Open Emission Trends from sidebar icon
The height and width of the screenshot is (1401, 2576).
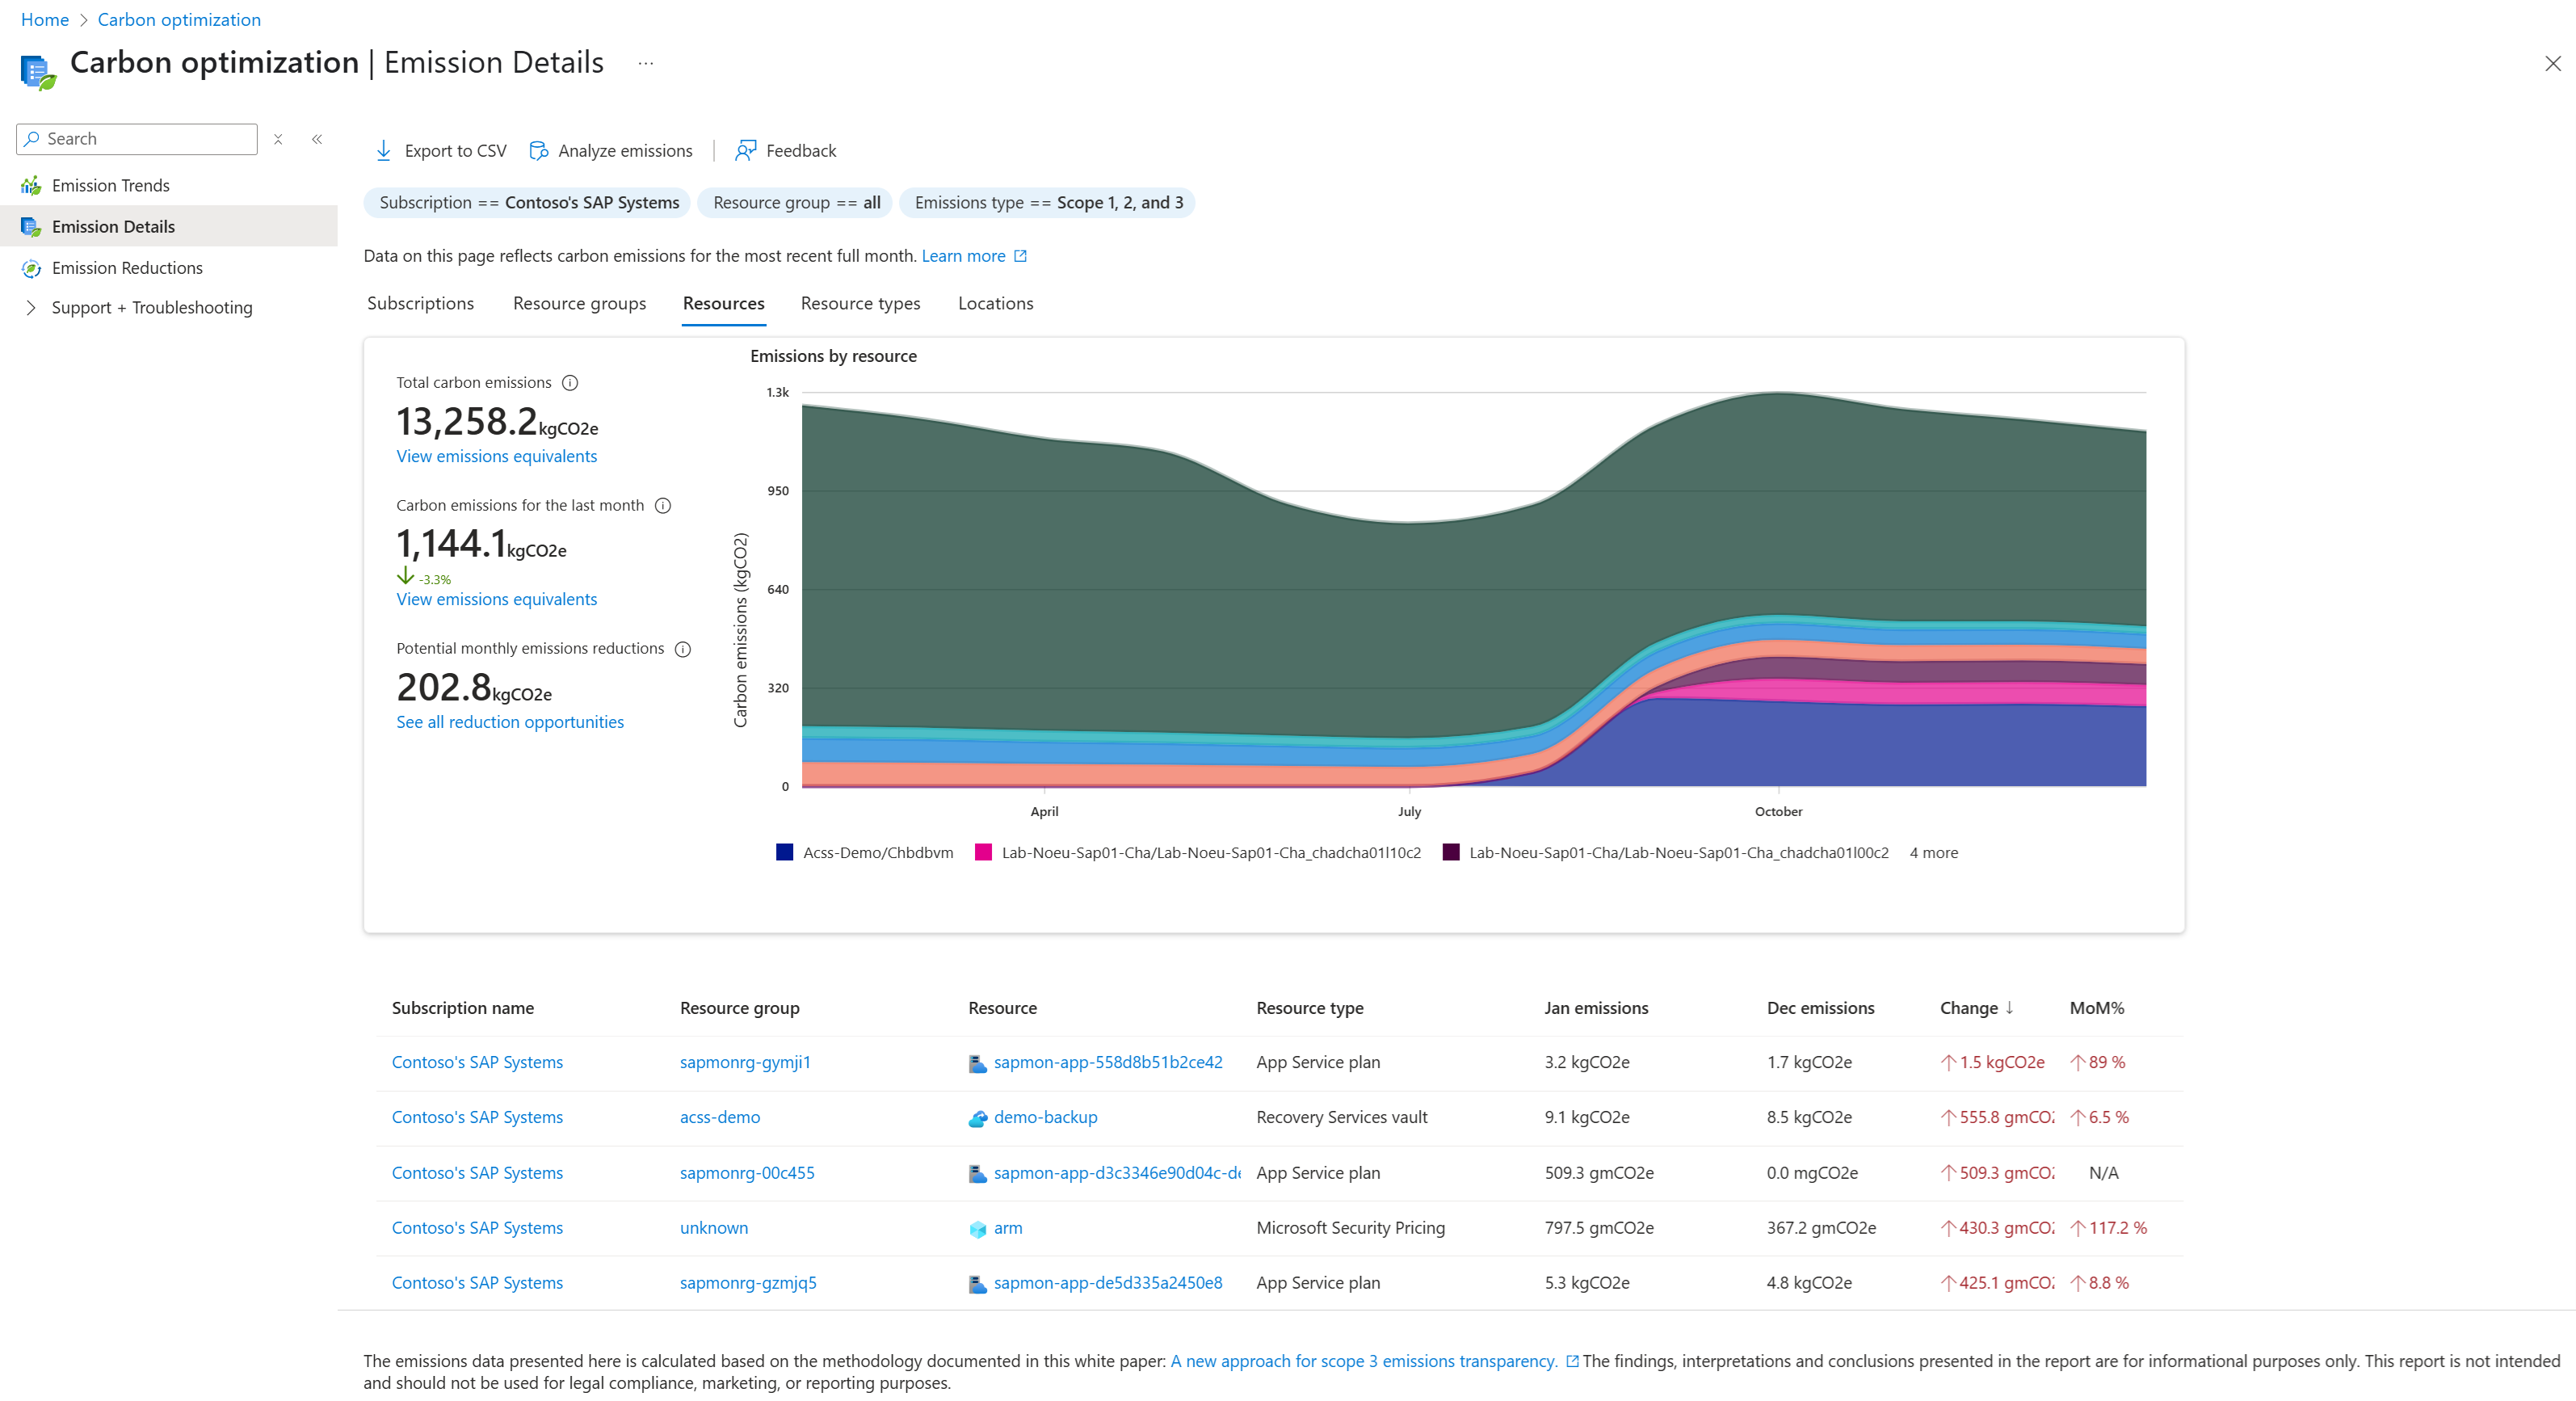tap(31, 186)
